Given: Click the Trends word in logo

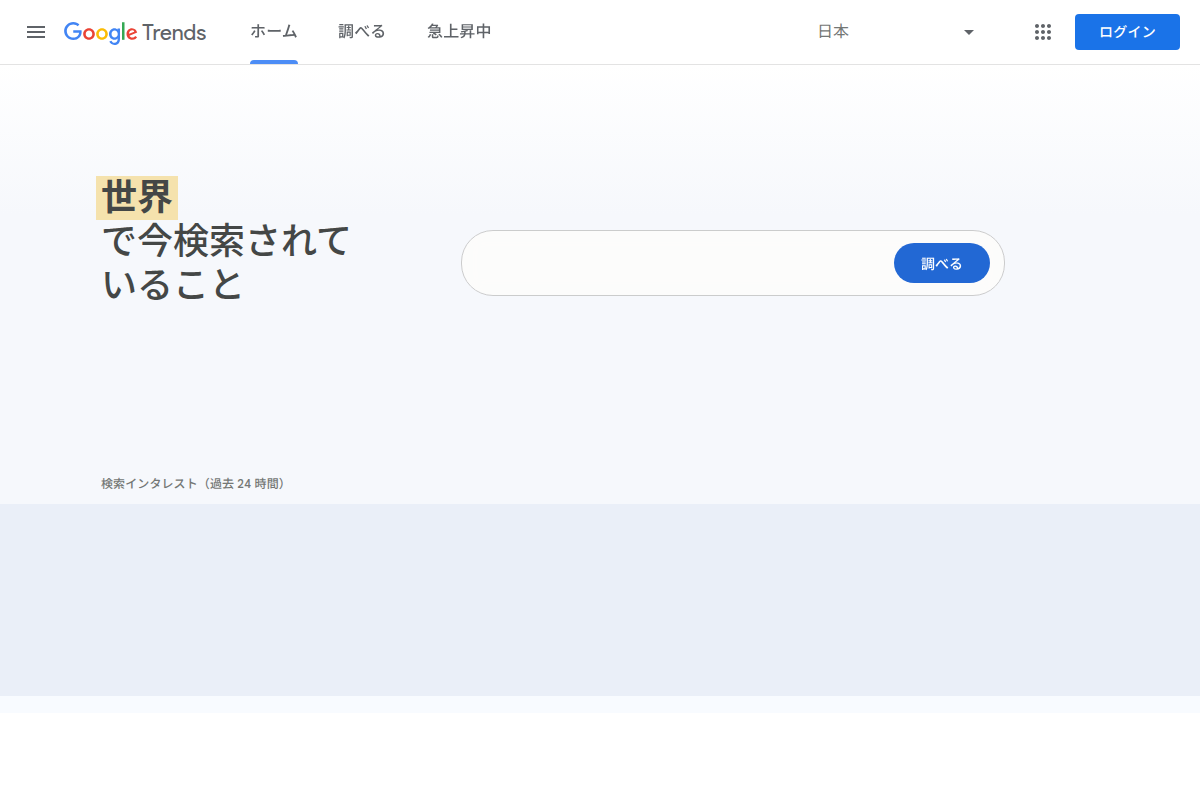Looking at the screenshot, I should point(174,32).
